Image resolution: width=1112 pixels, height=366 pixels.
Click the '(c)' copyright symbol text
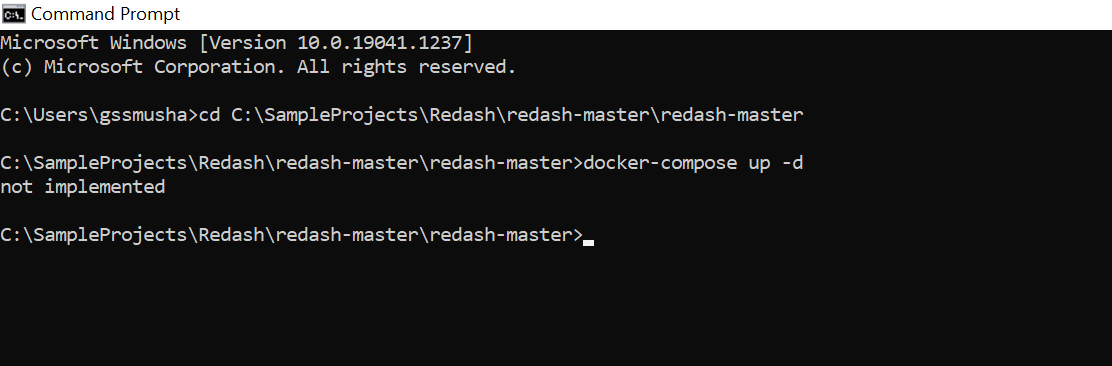coord(16,67)
